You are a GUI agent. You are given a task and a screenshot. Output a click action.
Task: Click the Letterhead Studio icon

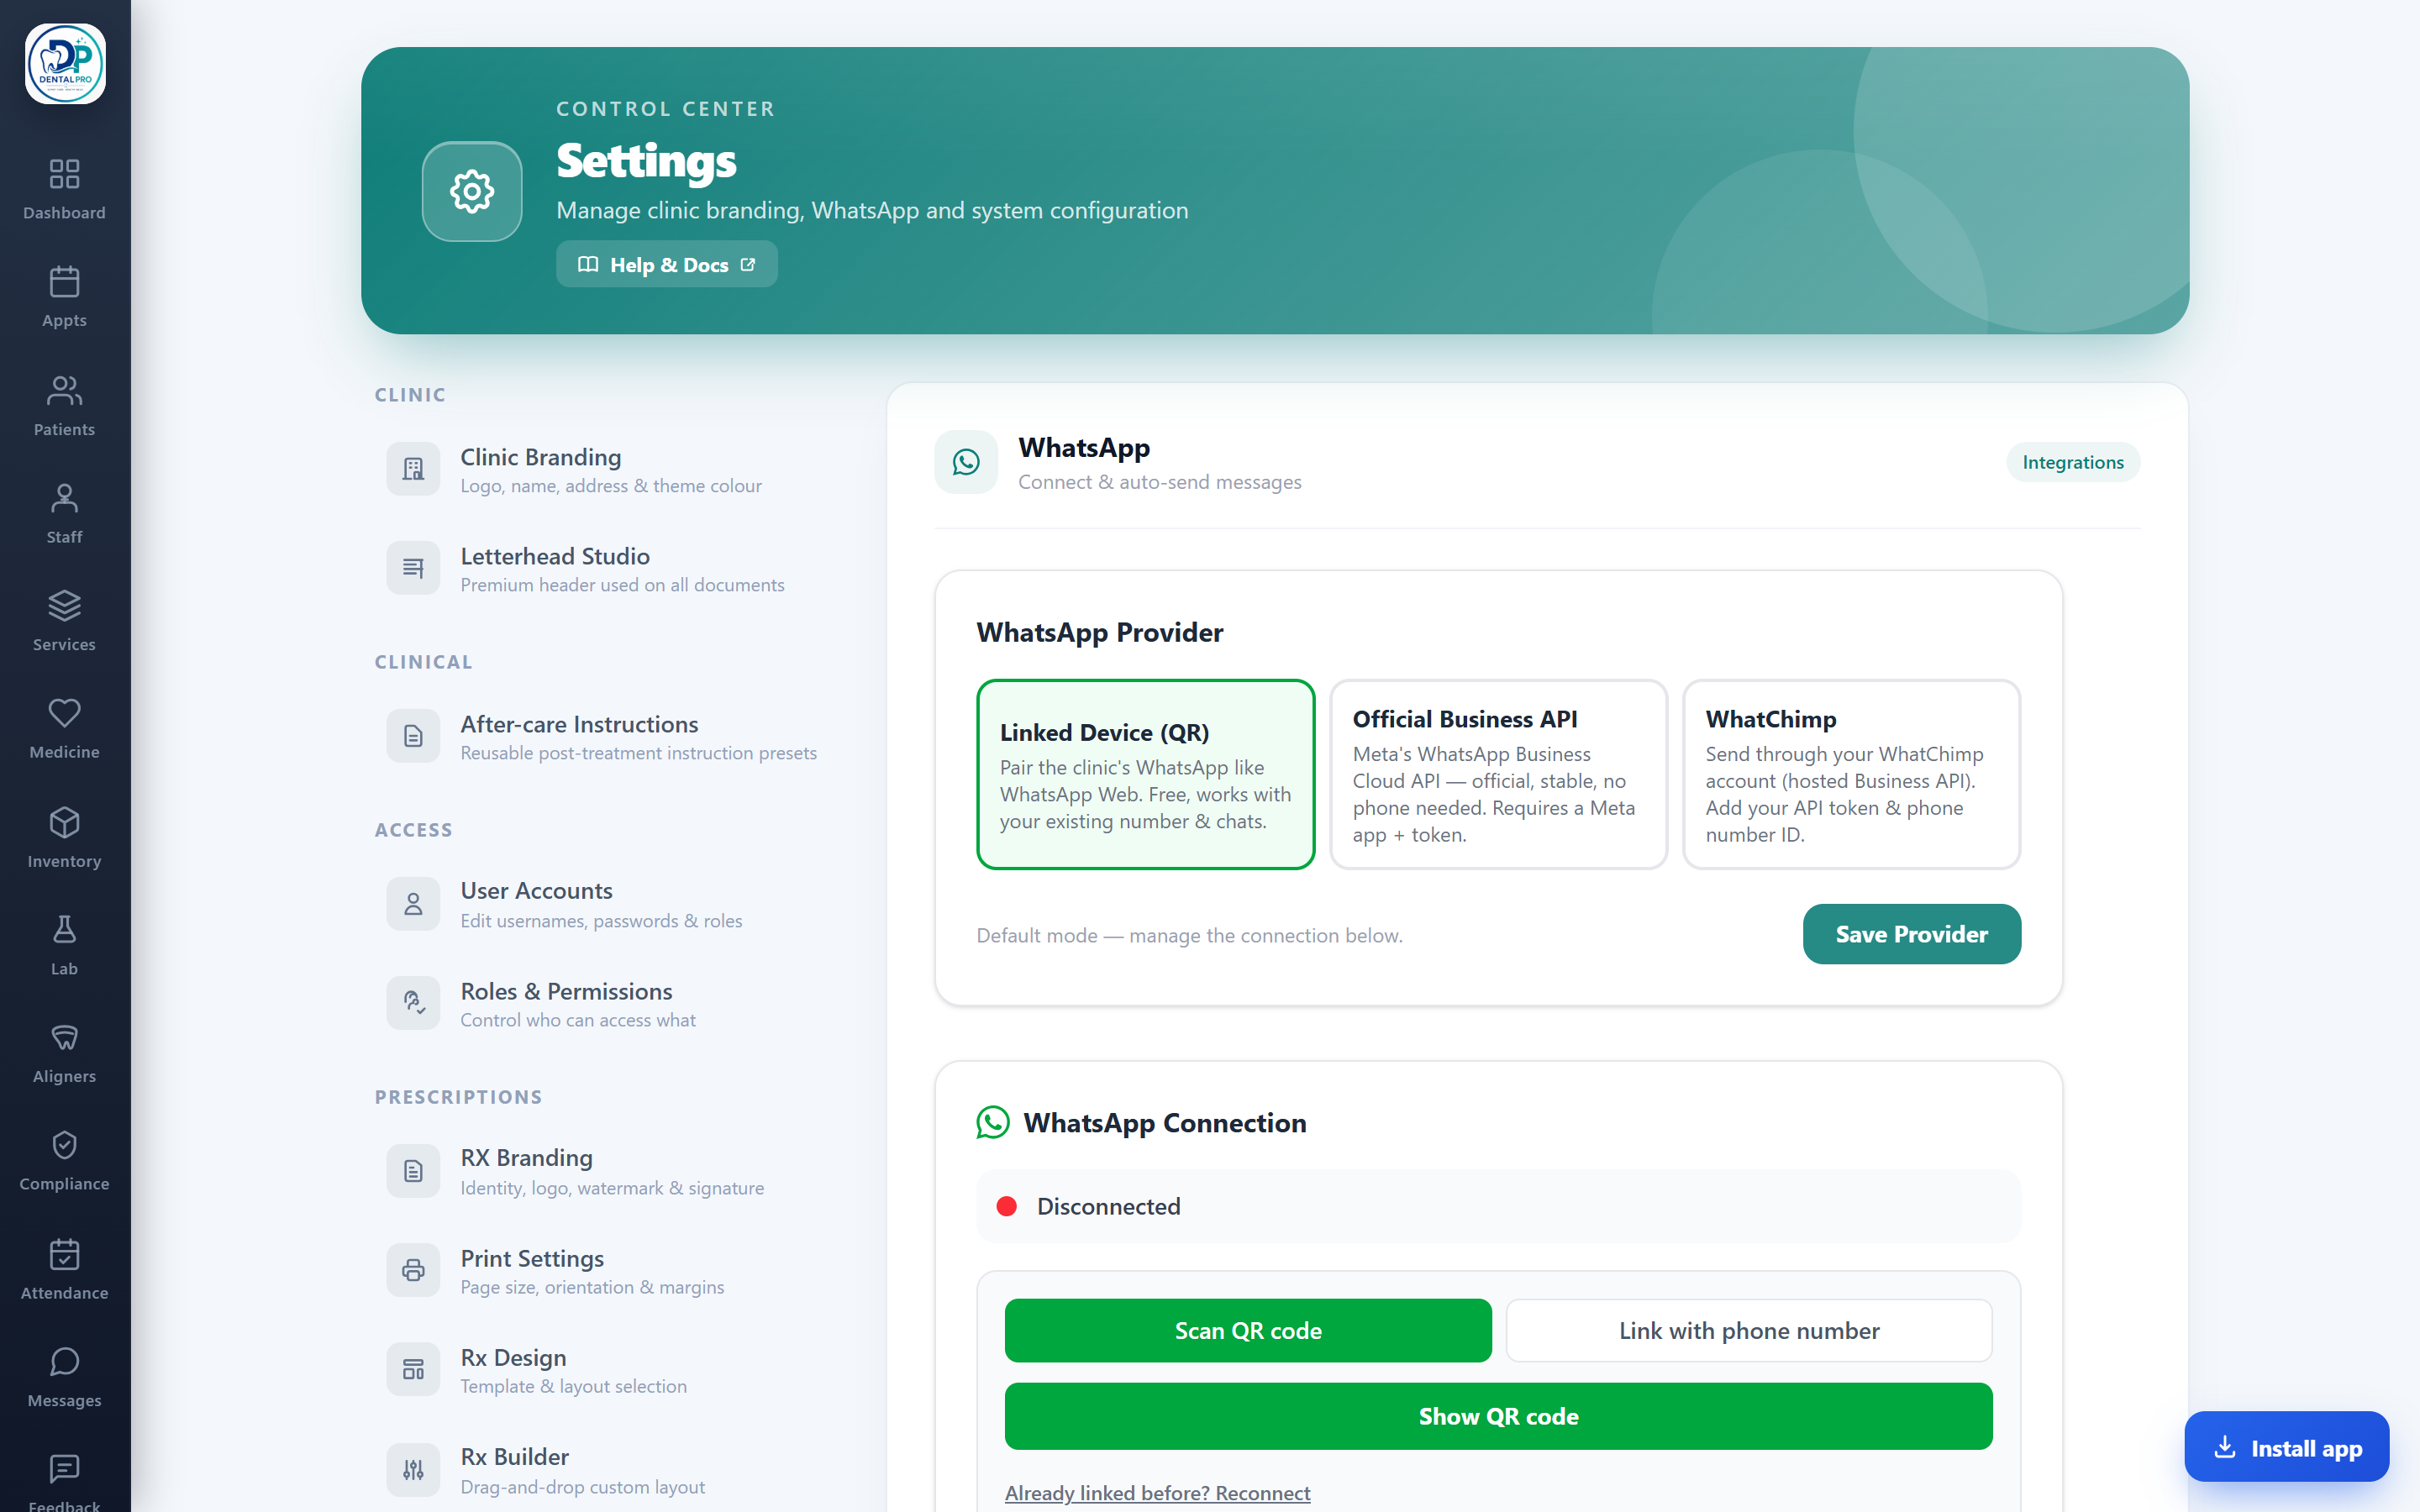click(x=413, y=568)
